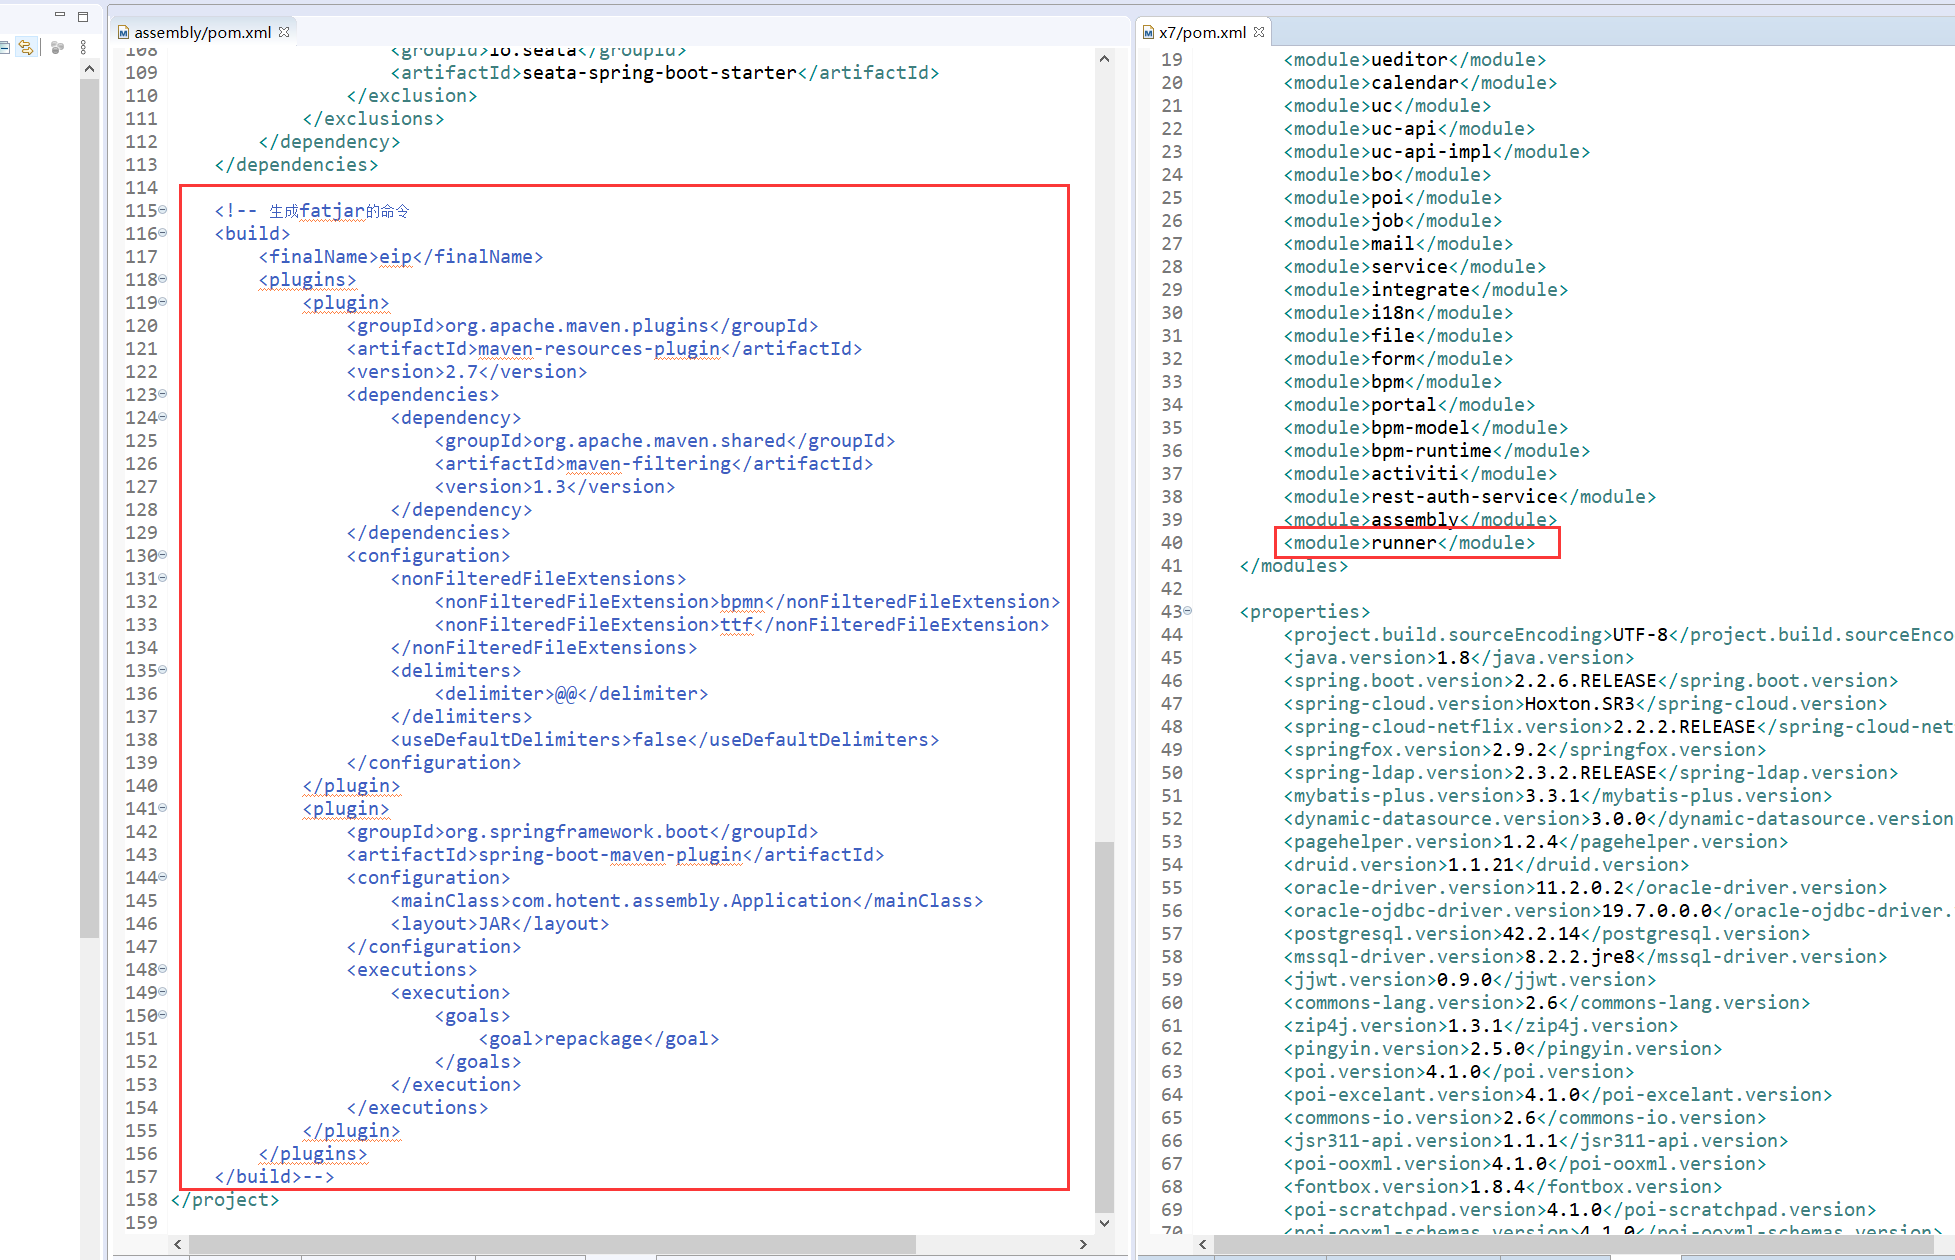The width and height of the screenshot is (1955, 1260).
Task: Click left editor's horizontal scrollbar thumb
Action: pyautogui.click(x=550, y=1244)
